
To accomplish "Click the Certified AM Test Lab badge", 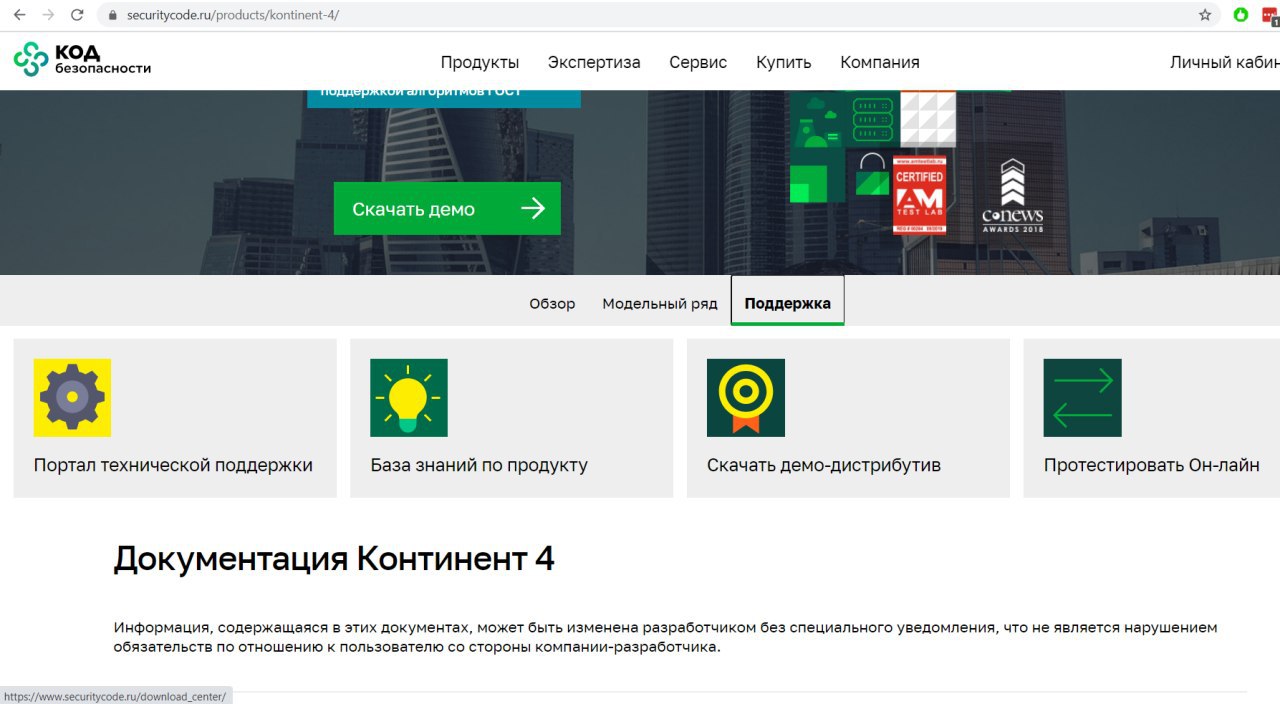I will click(x=919, y=194).
